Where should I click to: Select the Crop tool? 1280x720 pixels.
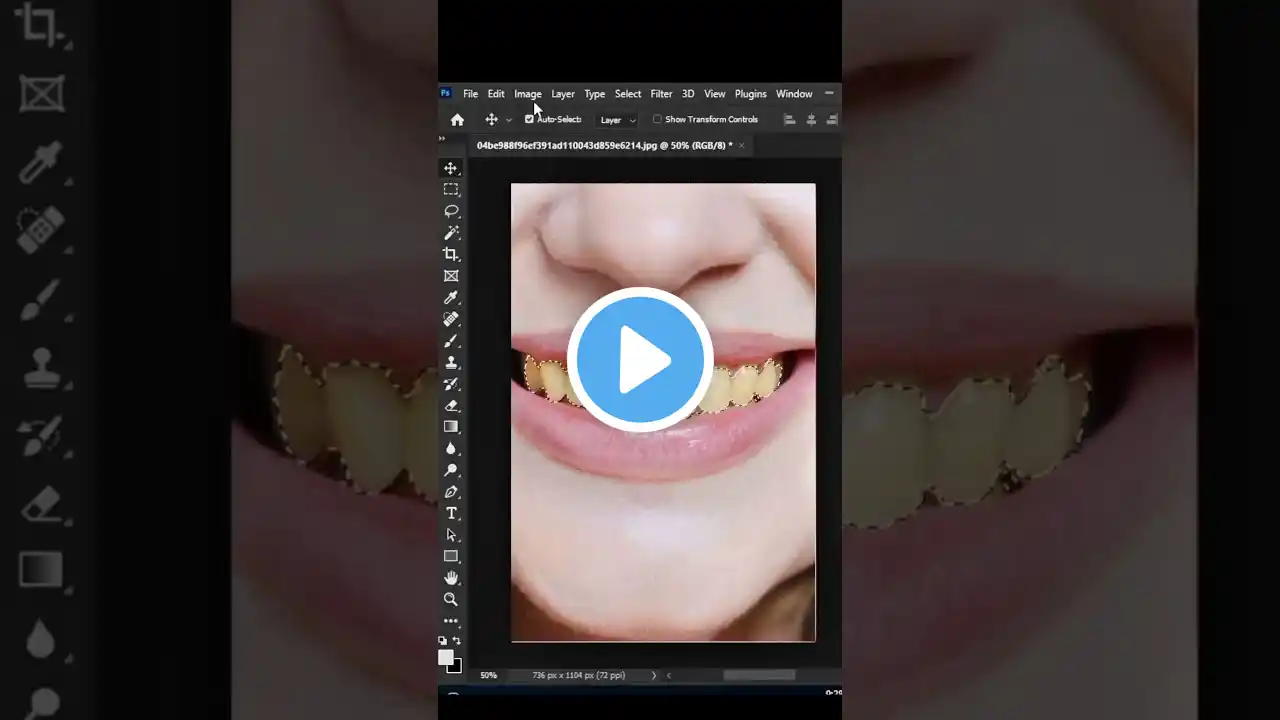click(451, 253)
